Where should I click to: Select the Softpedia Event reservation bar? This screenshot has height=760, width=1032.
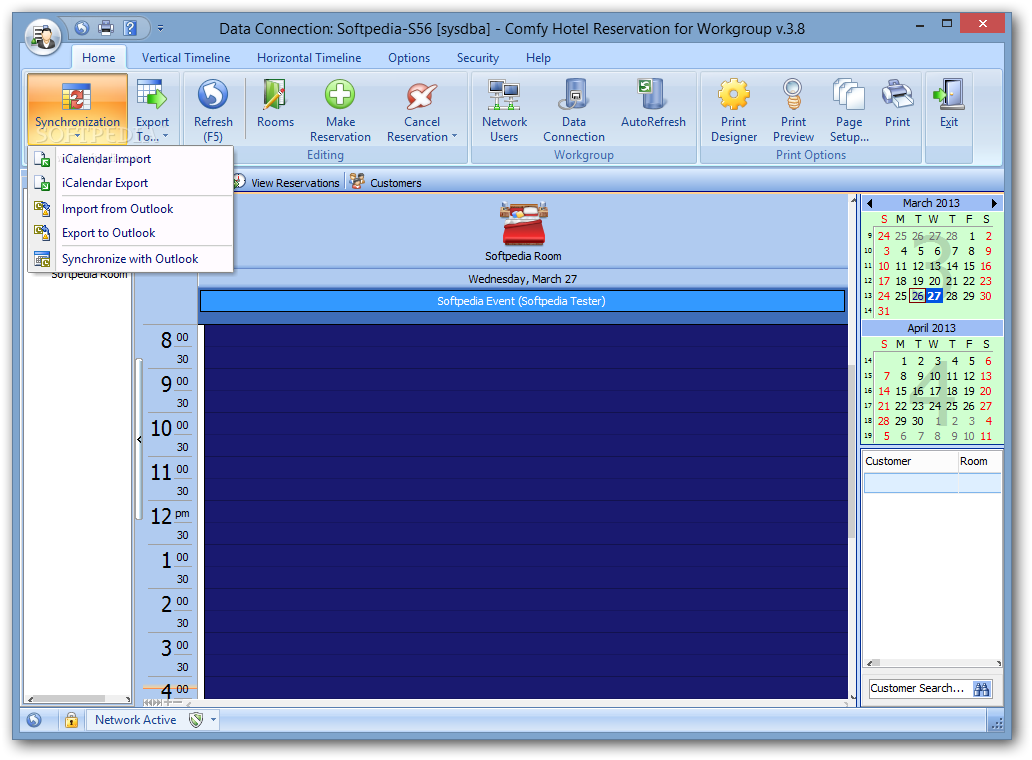pos(522,301)
